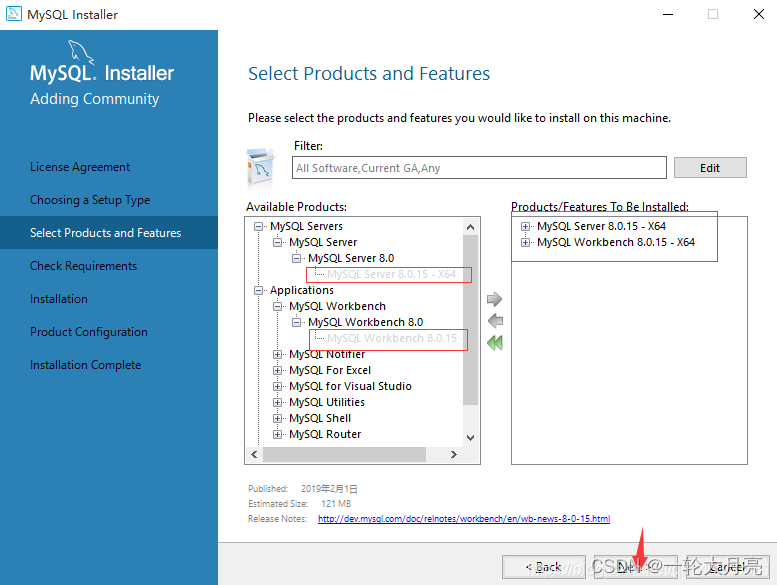This screenshot has width=777, height=585.
Task: Collapse the MySQL Server node in Available Products
Action: pyautogui.click(x=278, y=242)
